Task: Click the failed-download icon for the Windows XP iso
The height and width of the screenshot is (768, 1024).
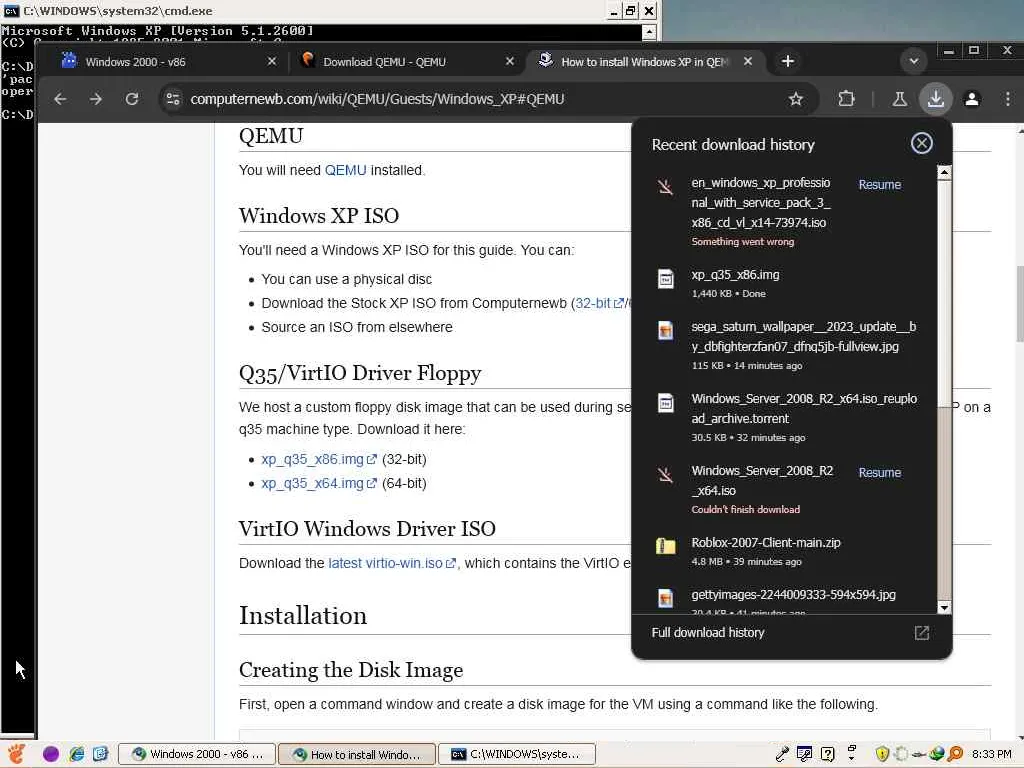Action: click(665, 187)
